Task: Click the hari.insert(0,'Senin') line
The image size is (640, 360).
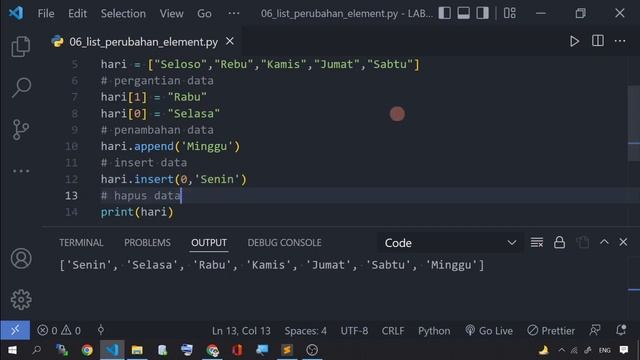Action: [x=174, y=179]
